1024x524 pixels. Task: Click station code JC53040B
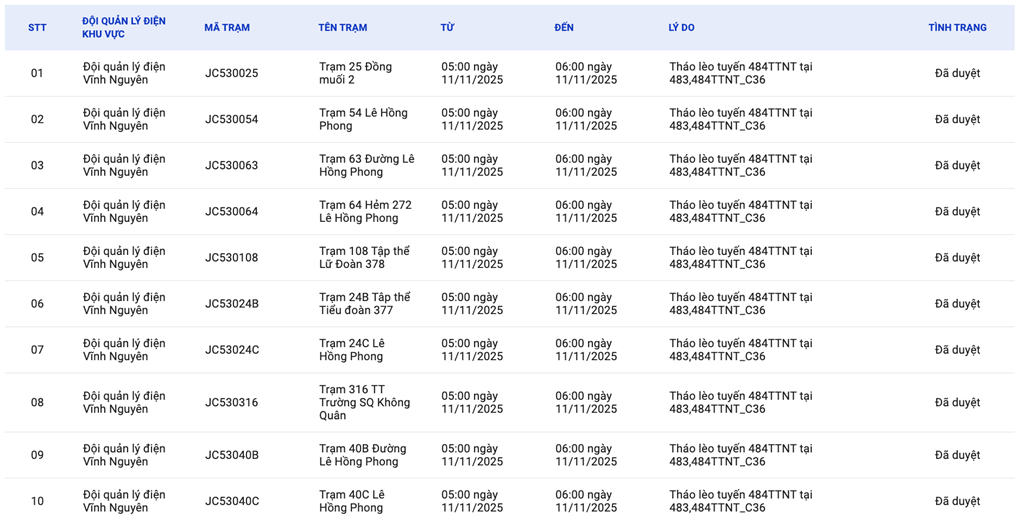pos(232,455)
